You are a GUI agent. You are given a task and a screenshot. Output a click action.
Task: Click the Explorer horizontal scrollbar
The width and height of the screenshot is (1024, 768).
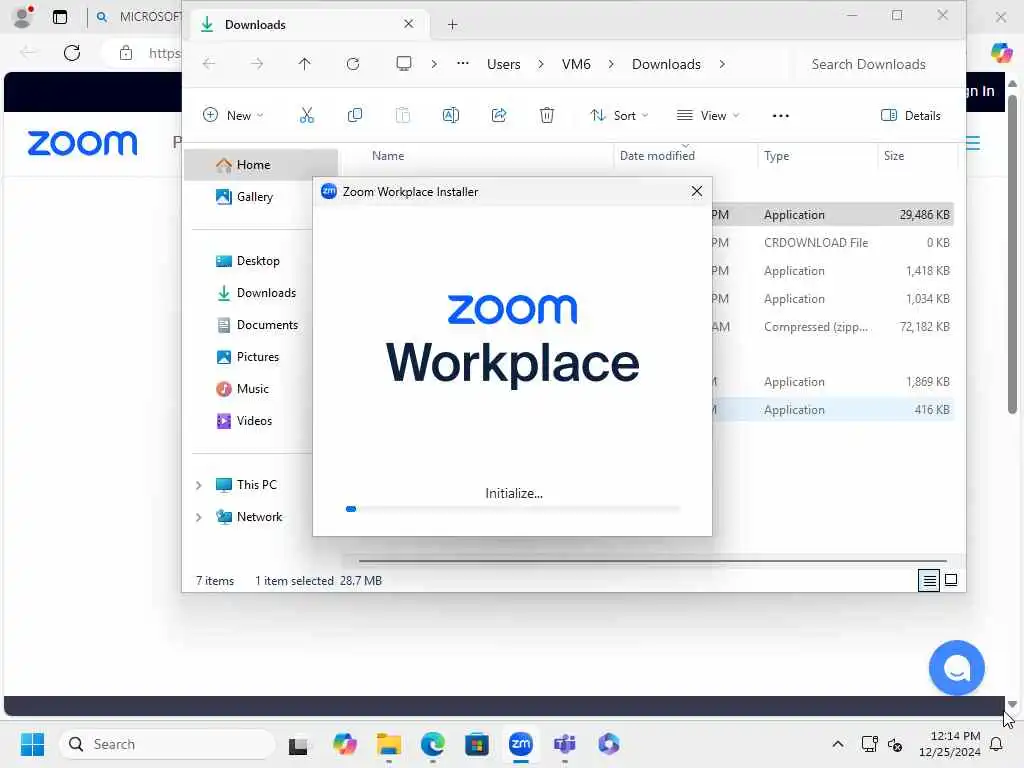tap(652, 560)
